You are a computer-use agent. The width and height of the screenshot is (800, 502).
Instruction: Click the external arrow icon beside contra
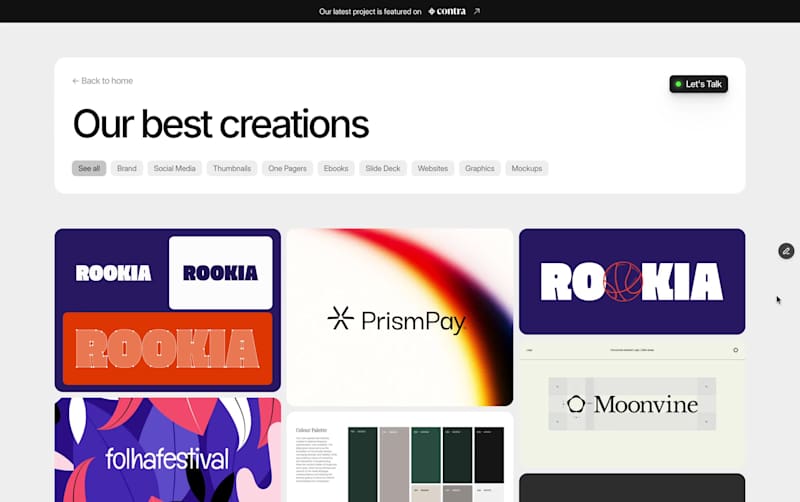pos(477,11)
